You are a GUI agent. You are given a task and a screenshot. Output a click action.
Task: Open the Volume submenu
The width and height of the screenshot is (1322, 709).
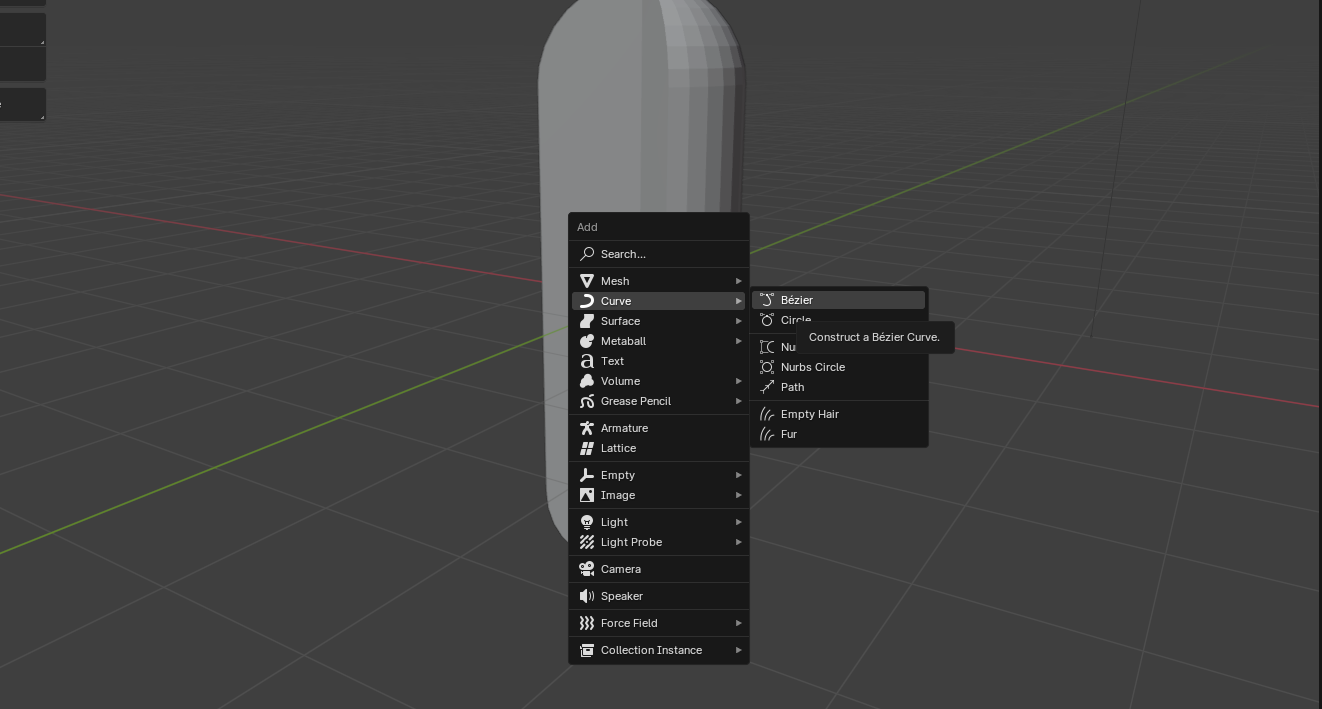tap(659, 381)
